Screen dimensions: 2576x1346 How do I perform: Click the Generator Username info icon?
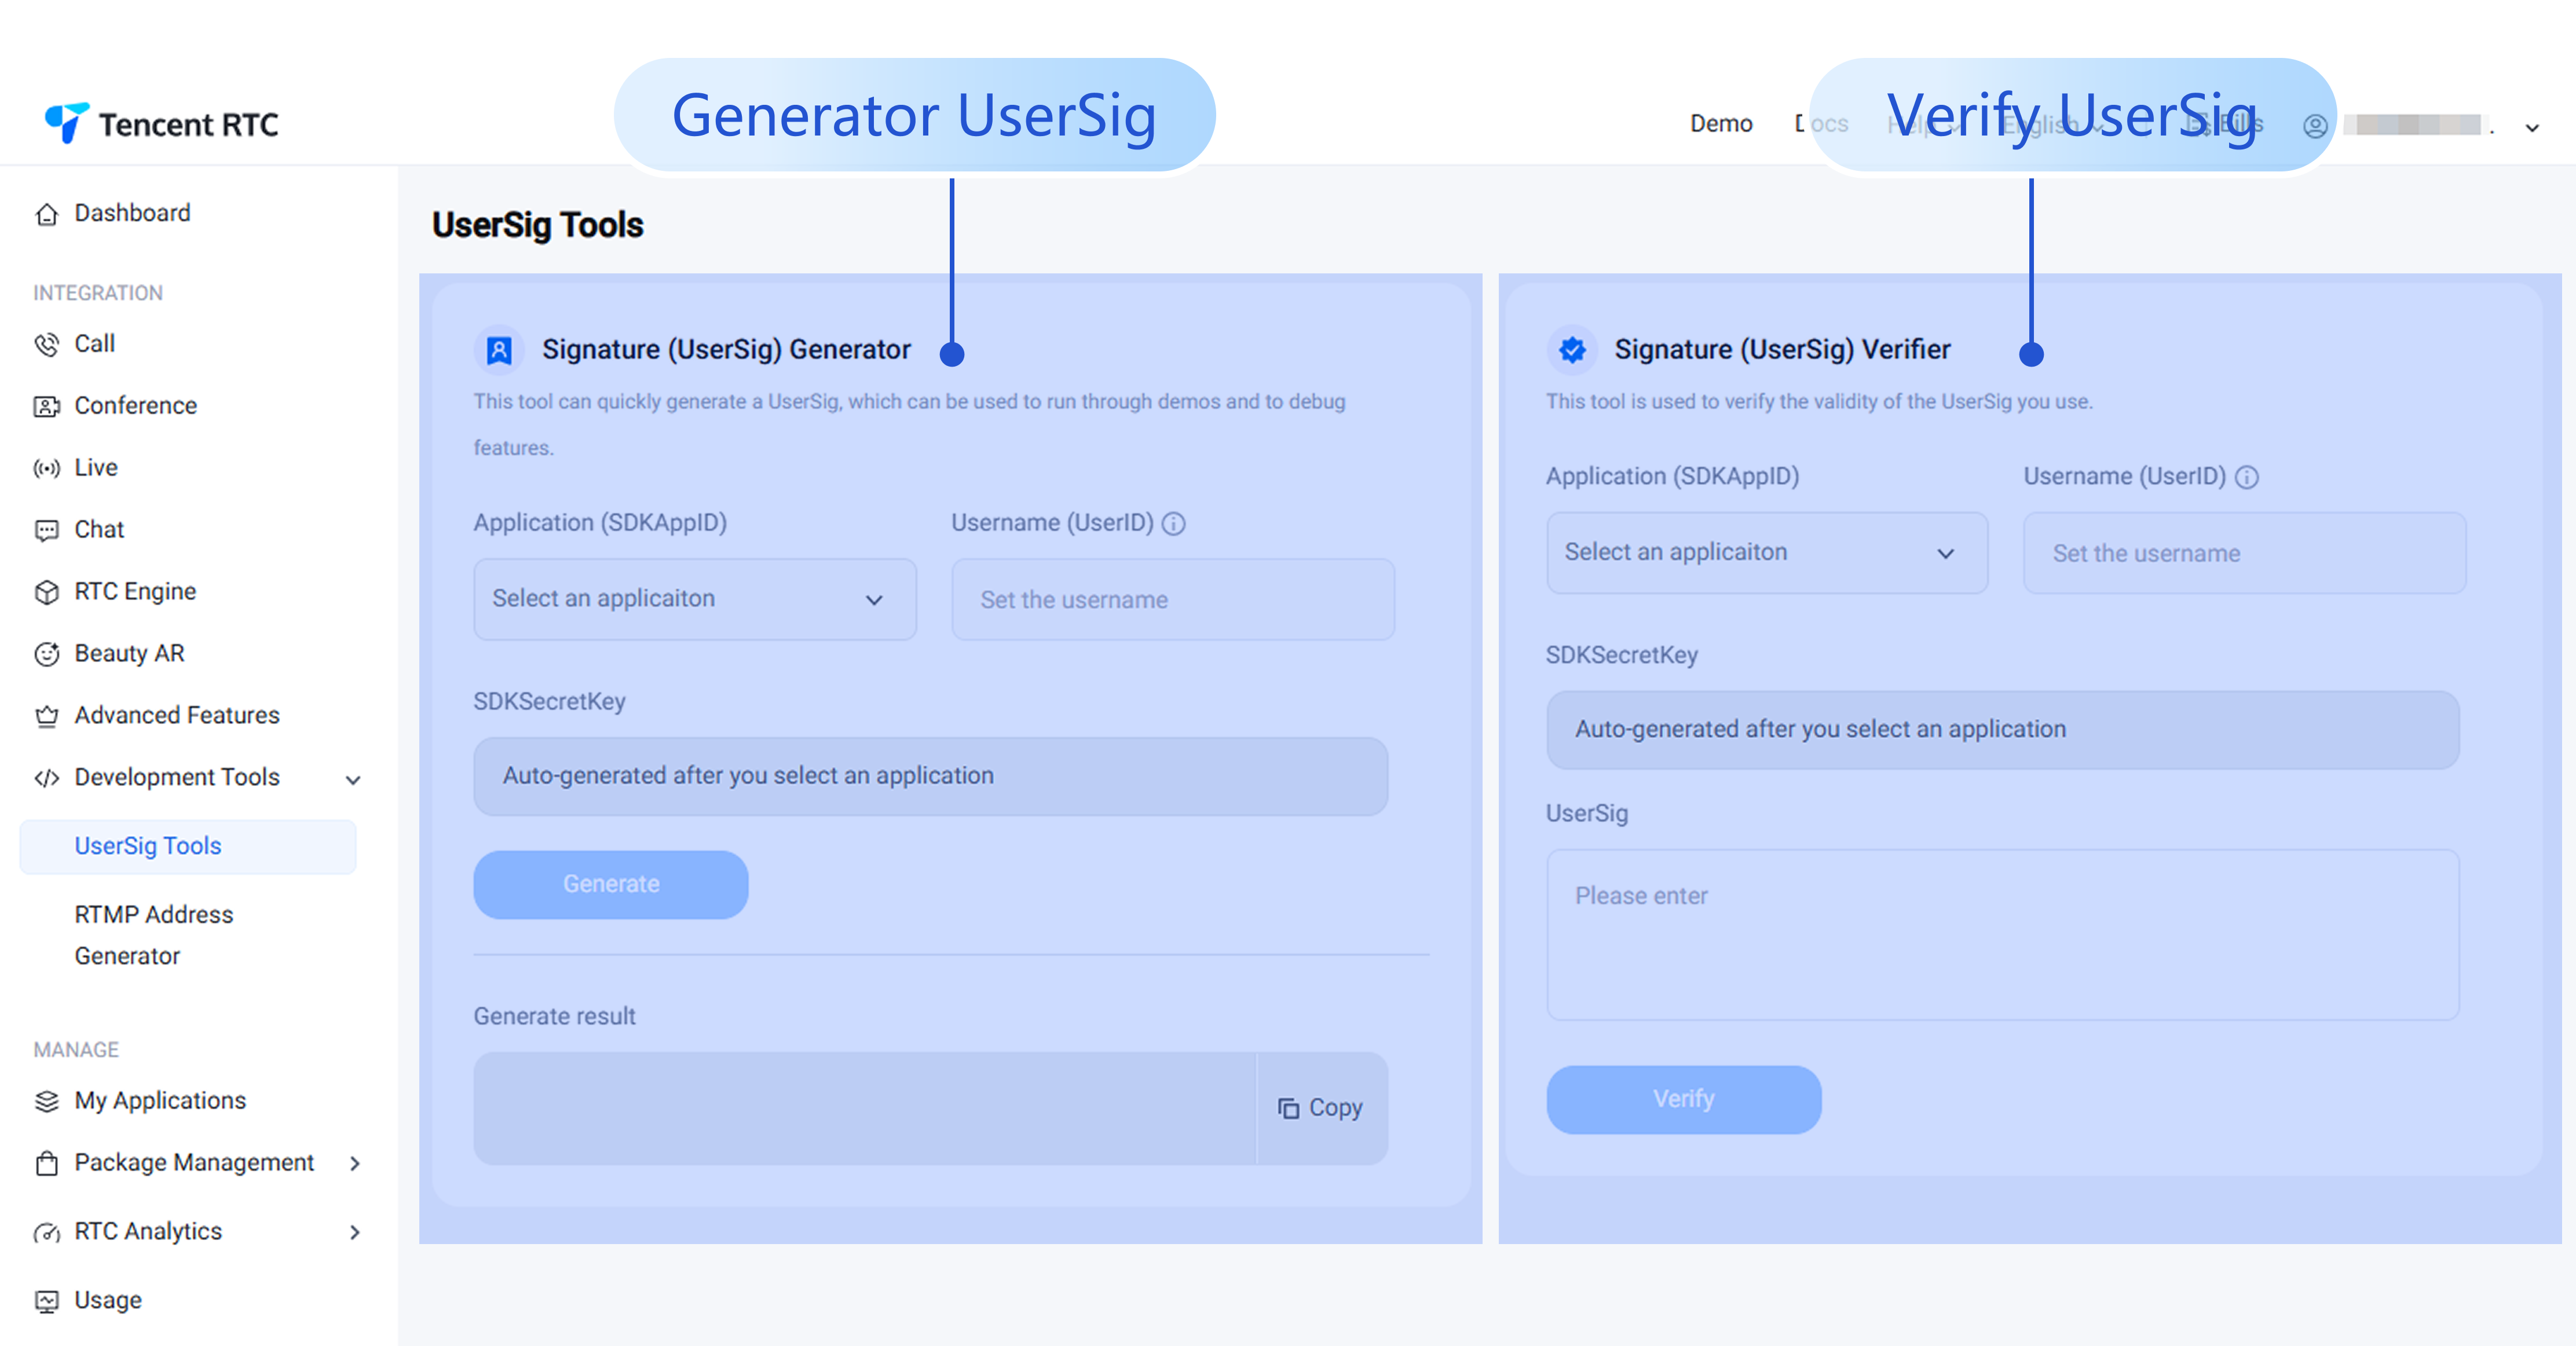point(1174,523)
